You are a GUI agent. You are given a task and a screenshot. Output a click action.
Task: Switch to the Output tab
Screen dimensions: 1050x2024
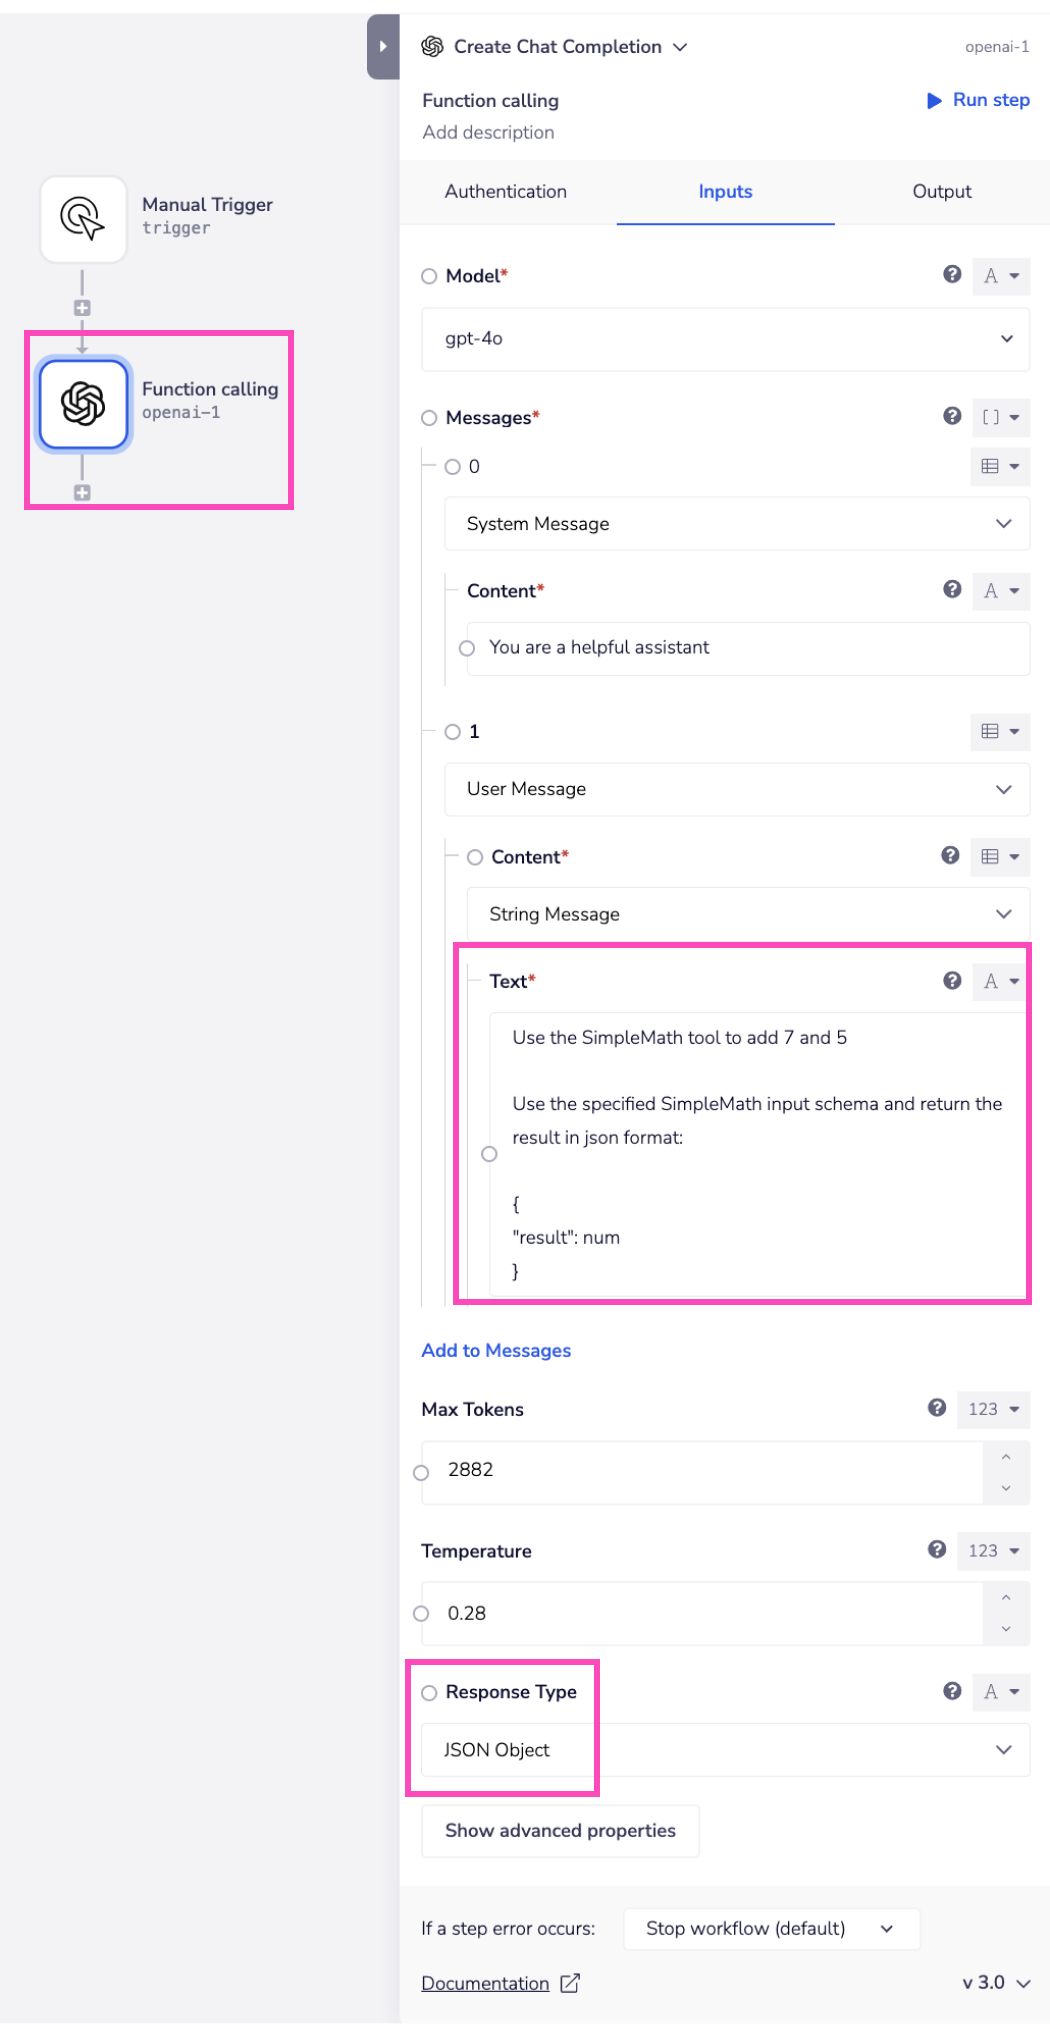941,192
